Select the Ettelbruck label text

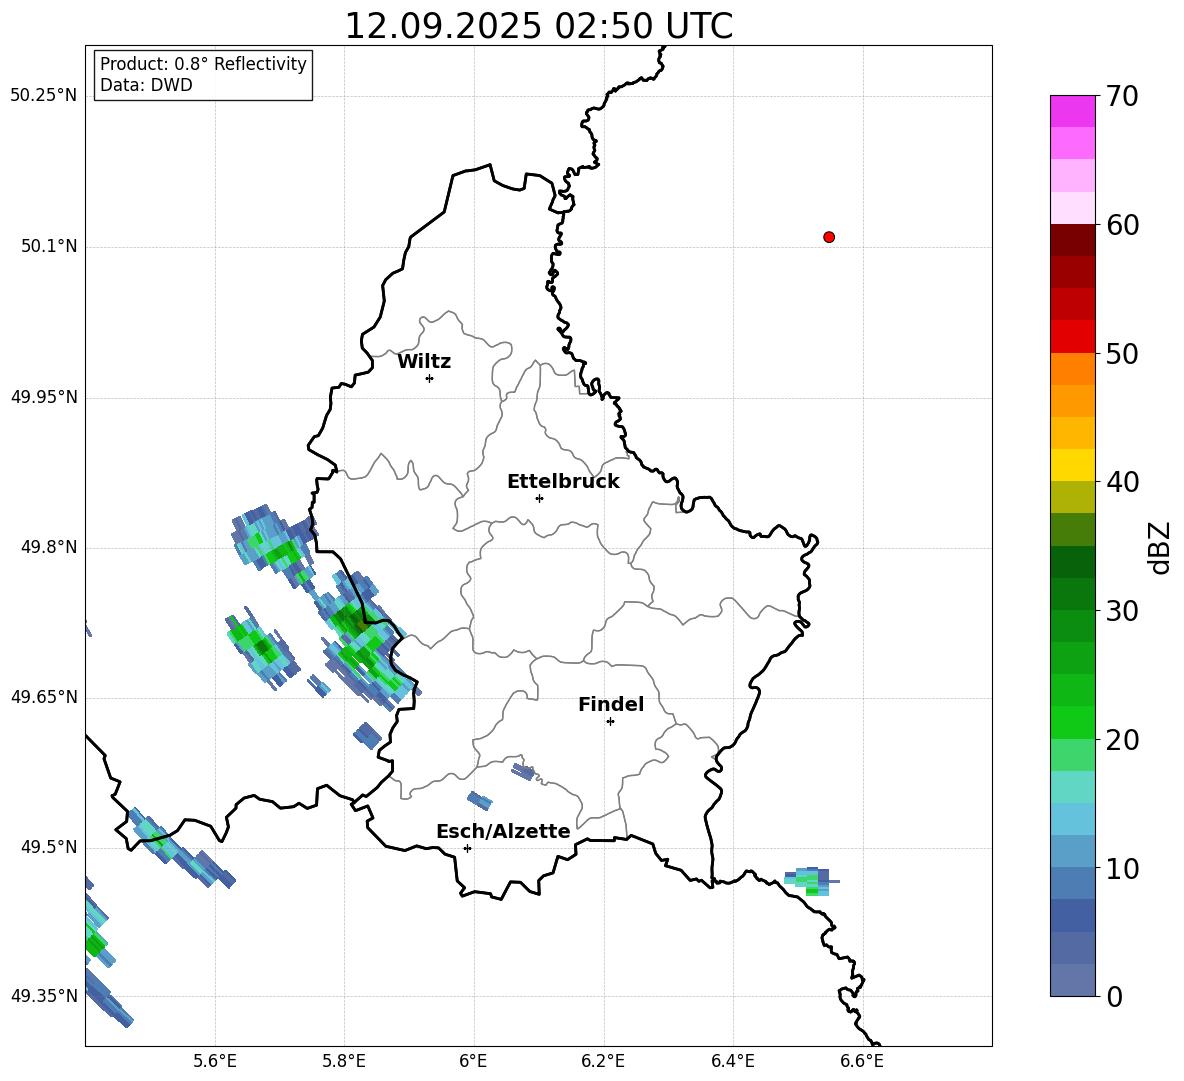pyautogui.click(x=563, y=482)
